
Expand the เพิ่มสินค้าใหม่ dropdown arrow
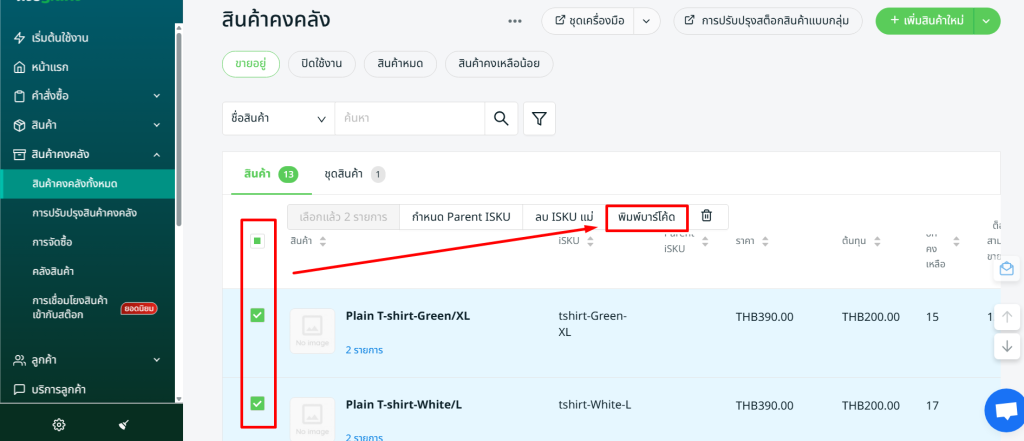(987, 21)
